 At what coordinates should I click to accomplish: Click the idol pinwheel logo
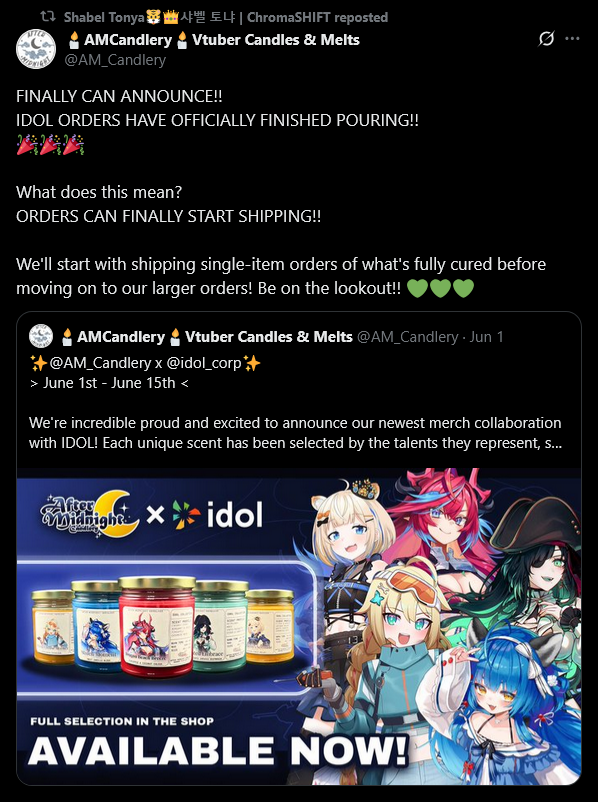click(x=184, y=515)
